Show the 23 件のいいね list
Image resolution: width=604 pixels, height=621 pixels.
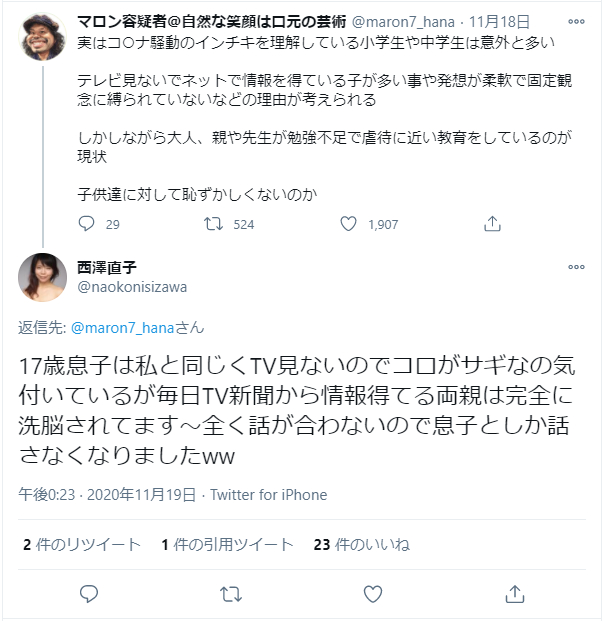[361, 545]
